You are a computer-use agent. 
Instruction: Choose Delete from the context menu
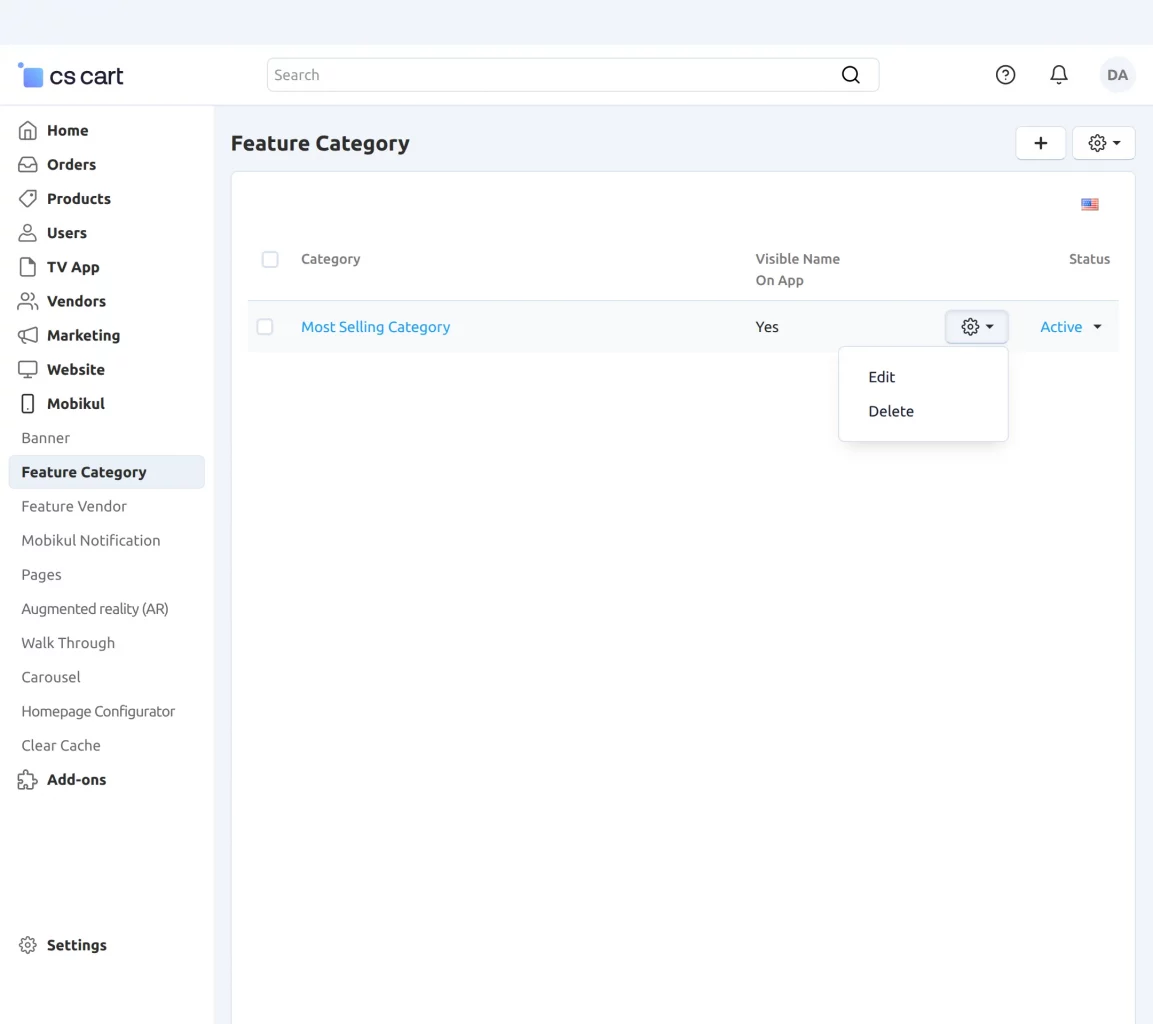coord(890,411)
